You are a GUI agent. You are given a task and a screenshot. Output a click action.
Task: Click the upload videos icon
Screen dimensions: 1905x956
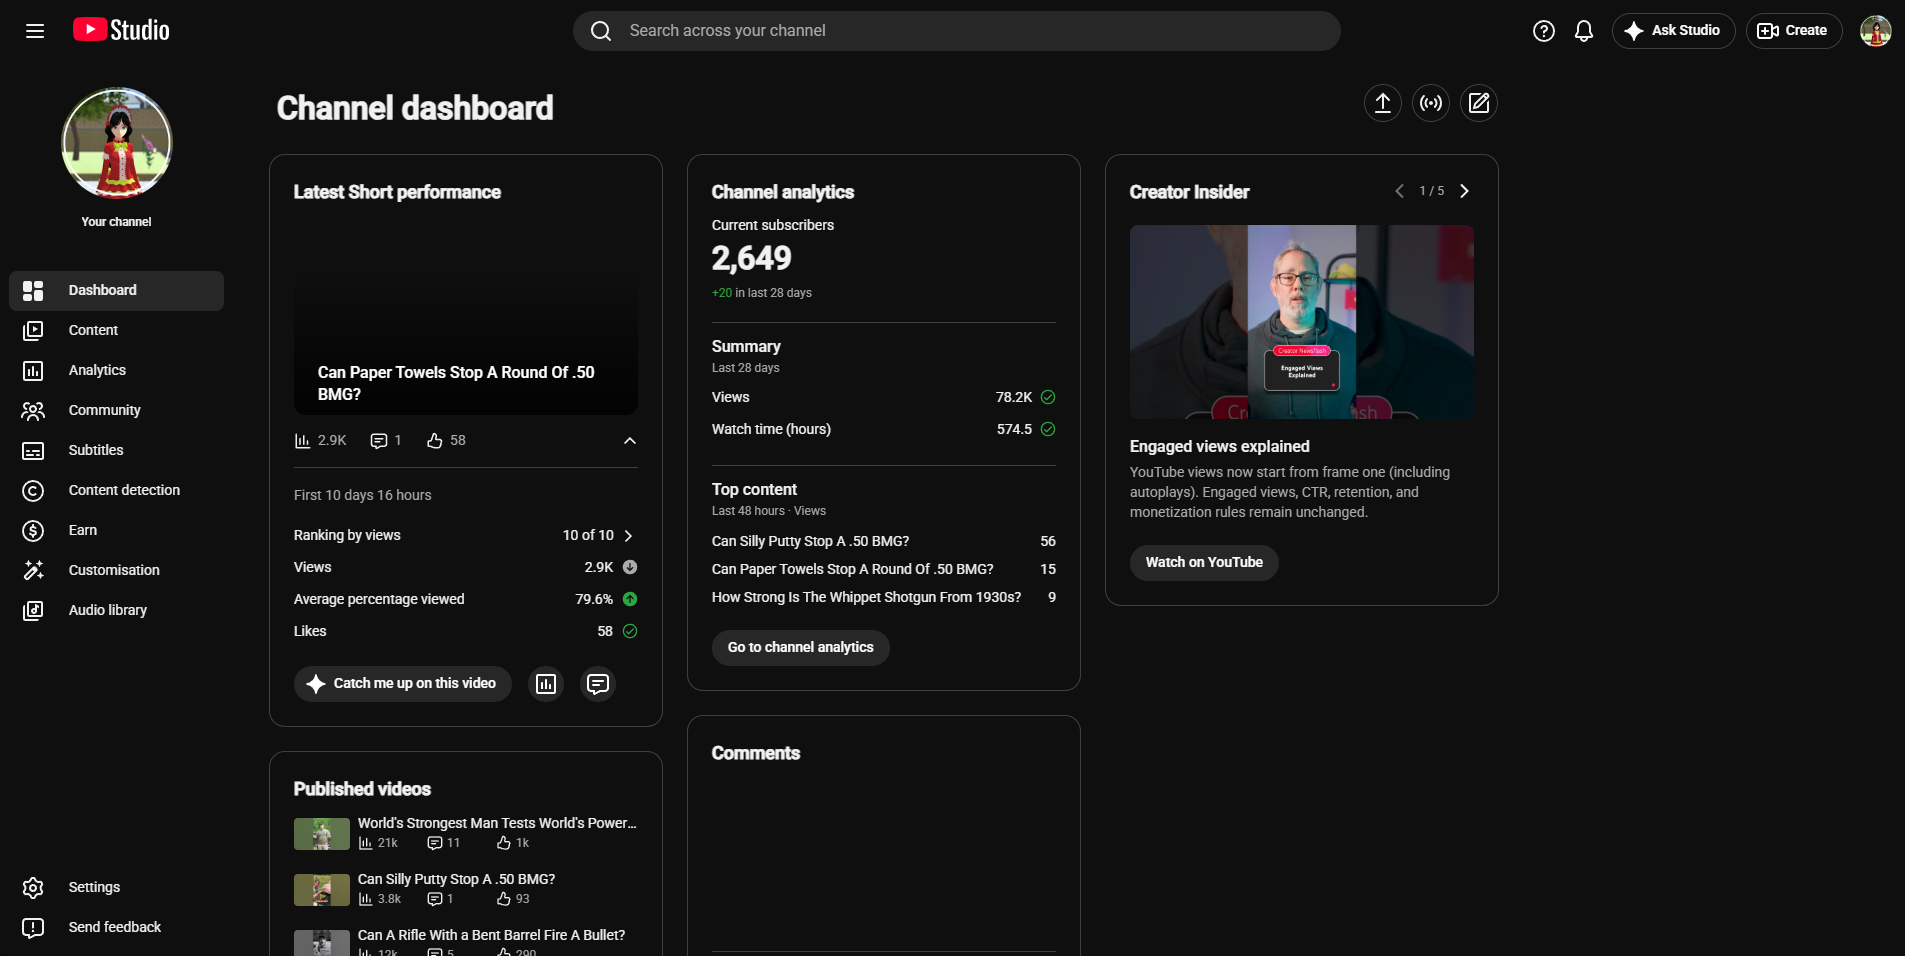coord(1383,103)
